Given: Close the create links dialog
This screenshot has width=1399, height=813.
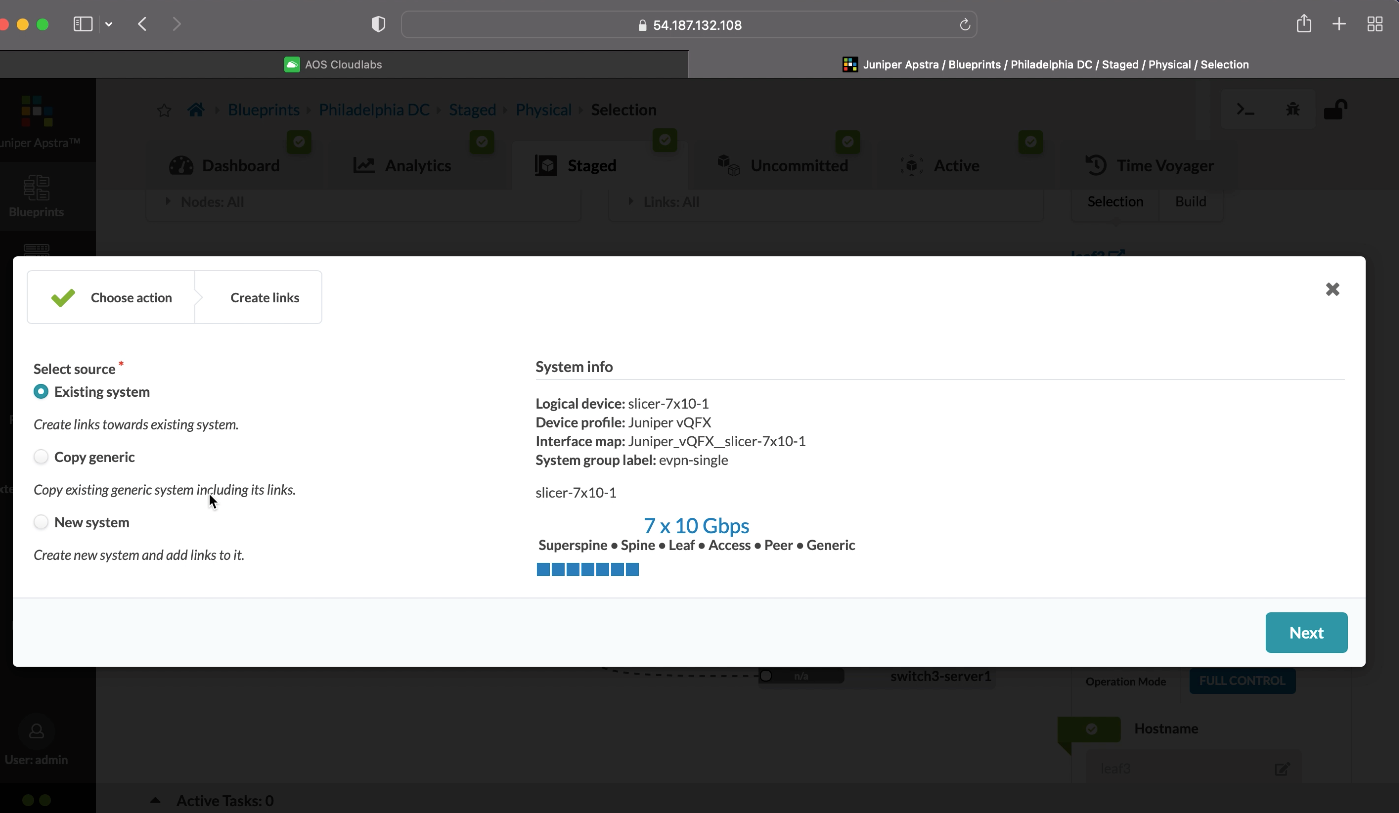Looking at the screenshot, I should tap(1332, 289).
